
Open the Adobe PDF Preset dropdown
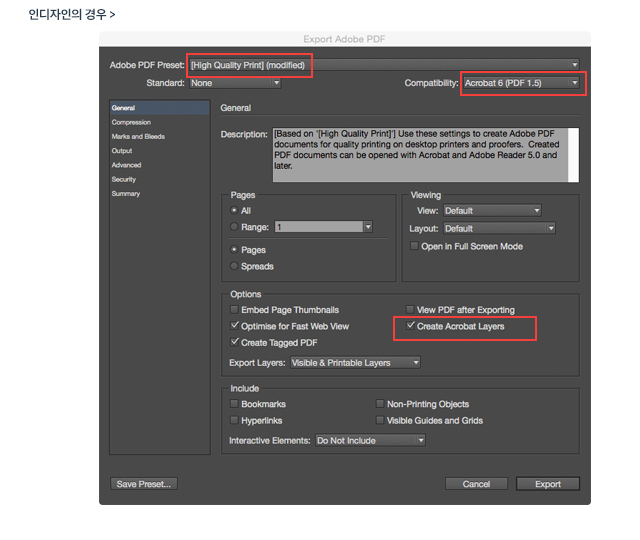point(384,65)
